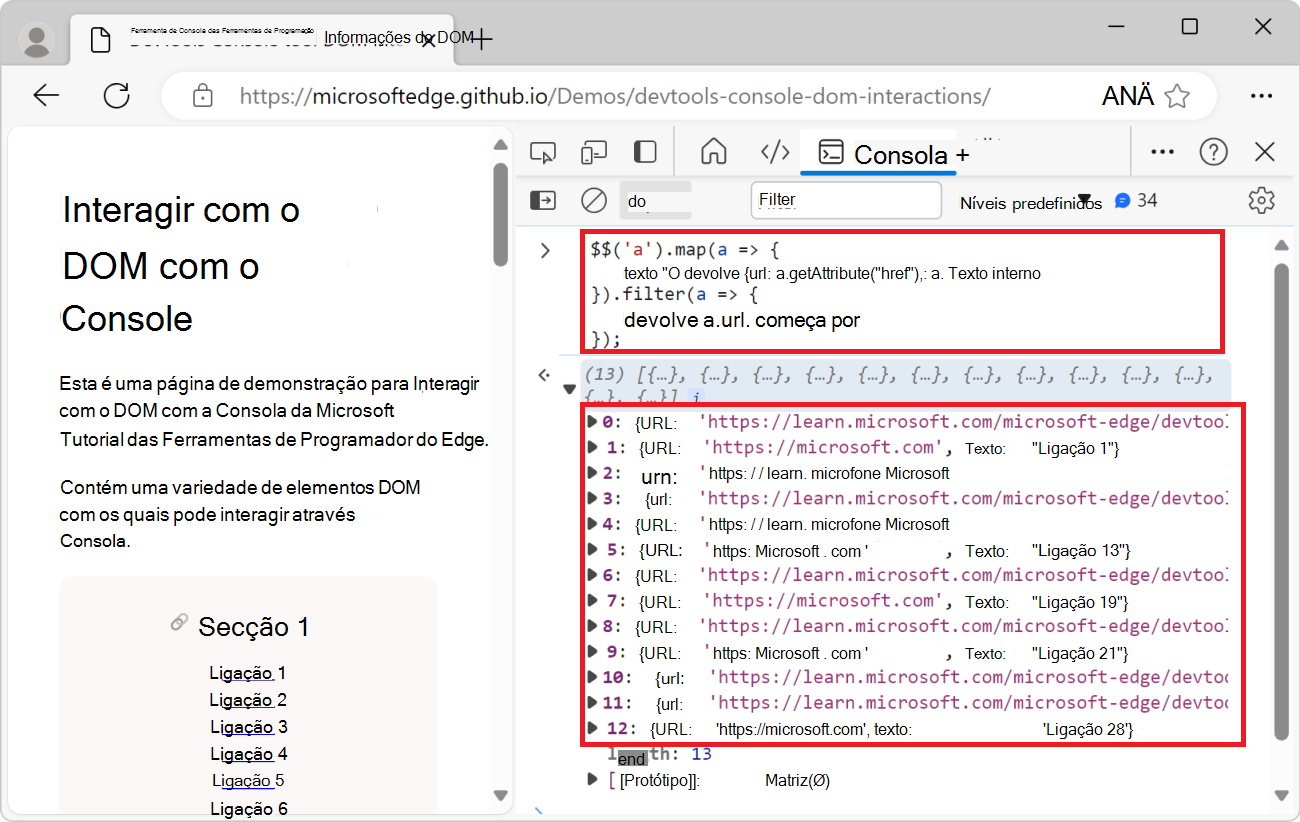1300x822 pixels.
Task: Click the web page vertical scrollbar thumb
Action: 500,215
